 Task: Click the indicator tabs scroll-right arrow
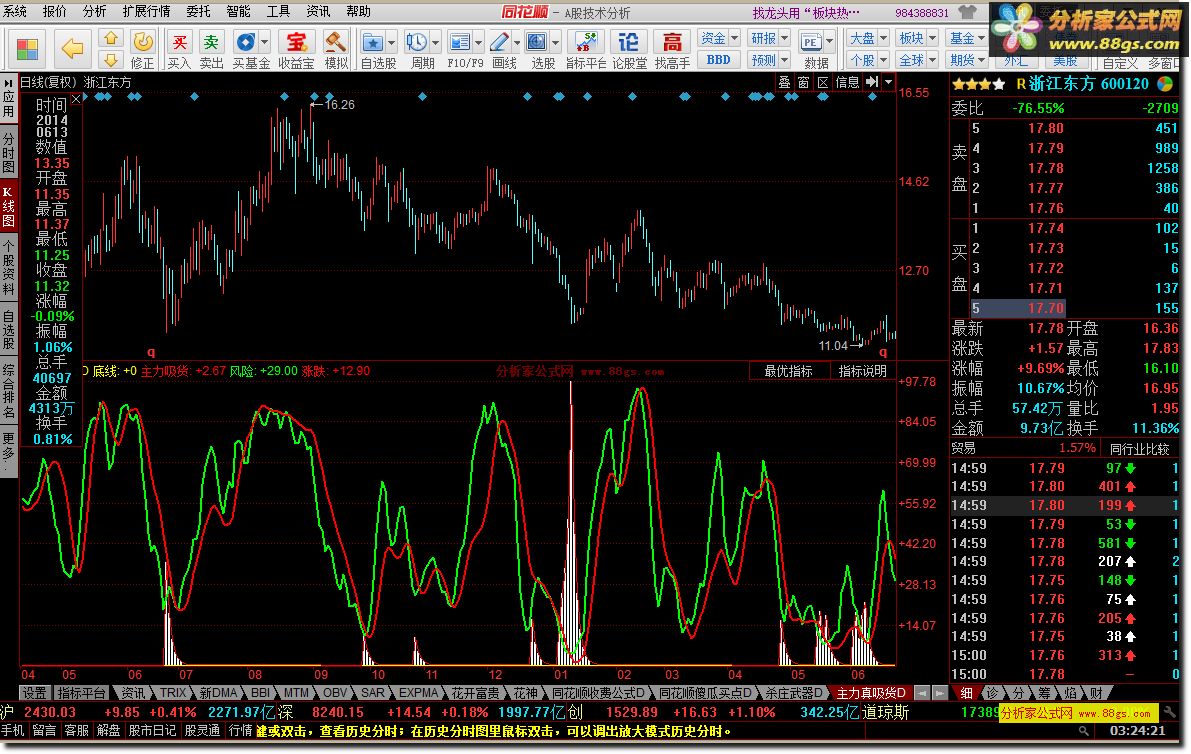[x=940, y=692]
